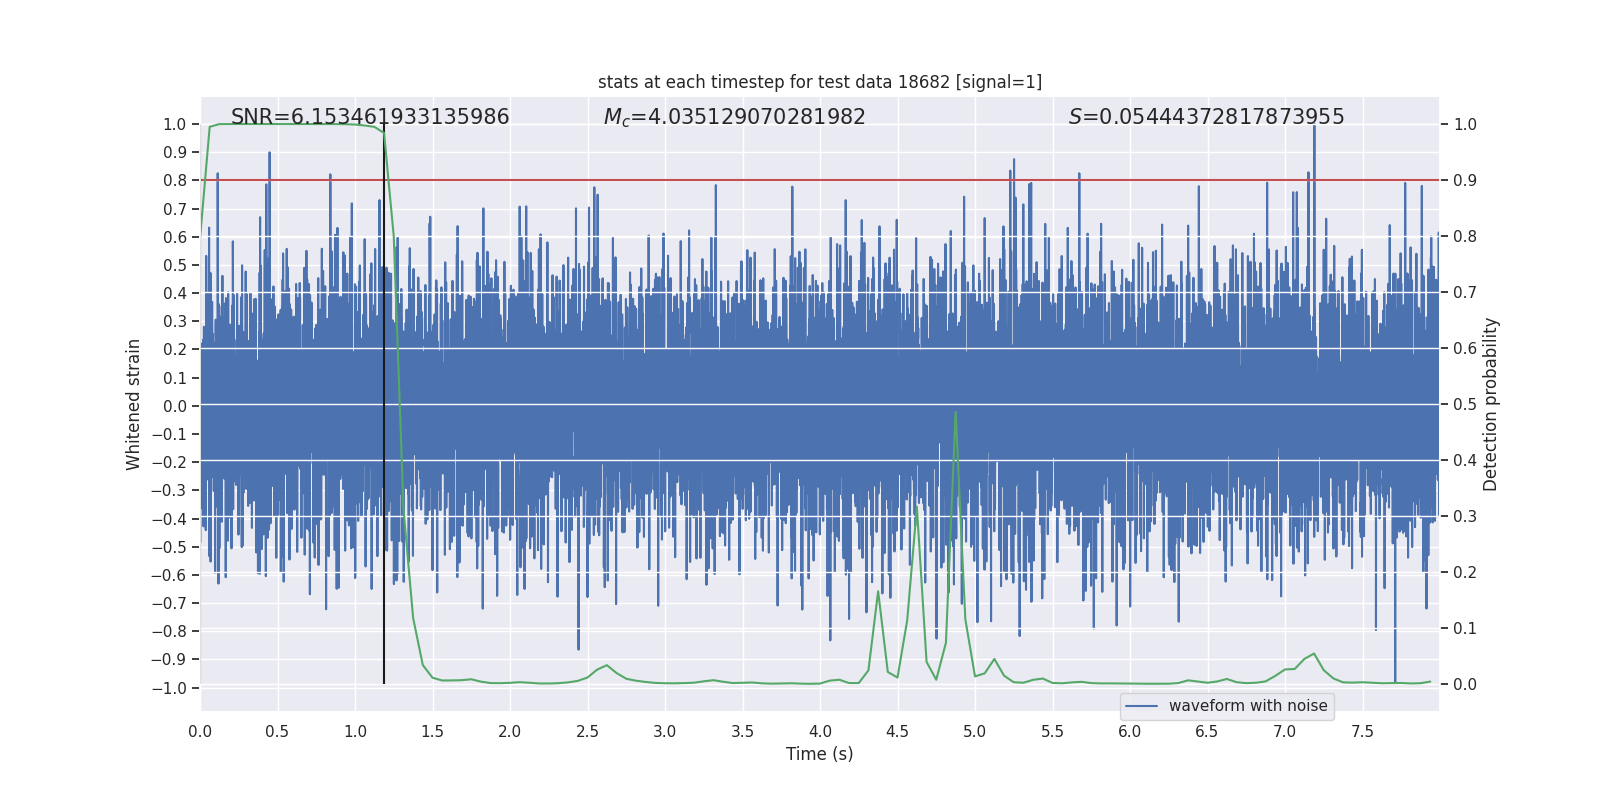This screenshot has height=800, width=1600.
Task: Click the 'Whitened strain' axis label
Action: (134, 404)
